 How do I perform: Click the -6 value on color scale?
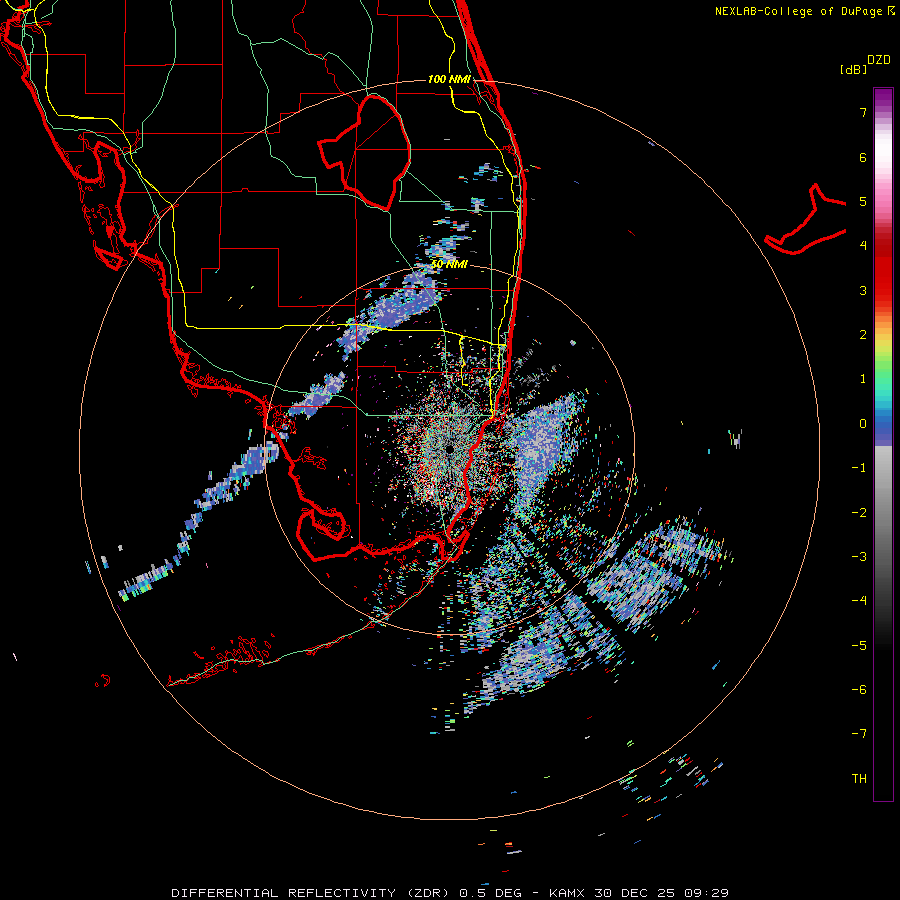[x=859, y=689]
